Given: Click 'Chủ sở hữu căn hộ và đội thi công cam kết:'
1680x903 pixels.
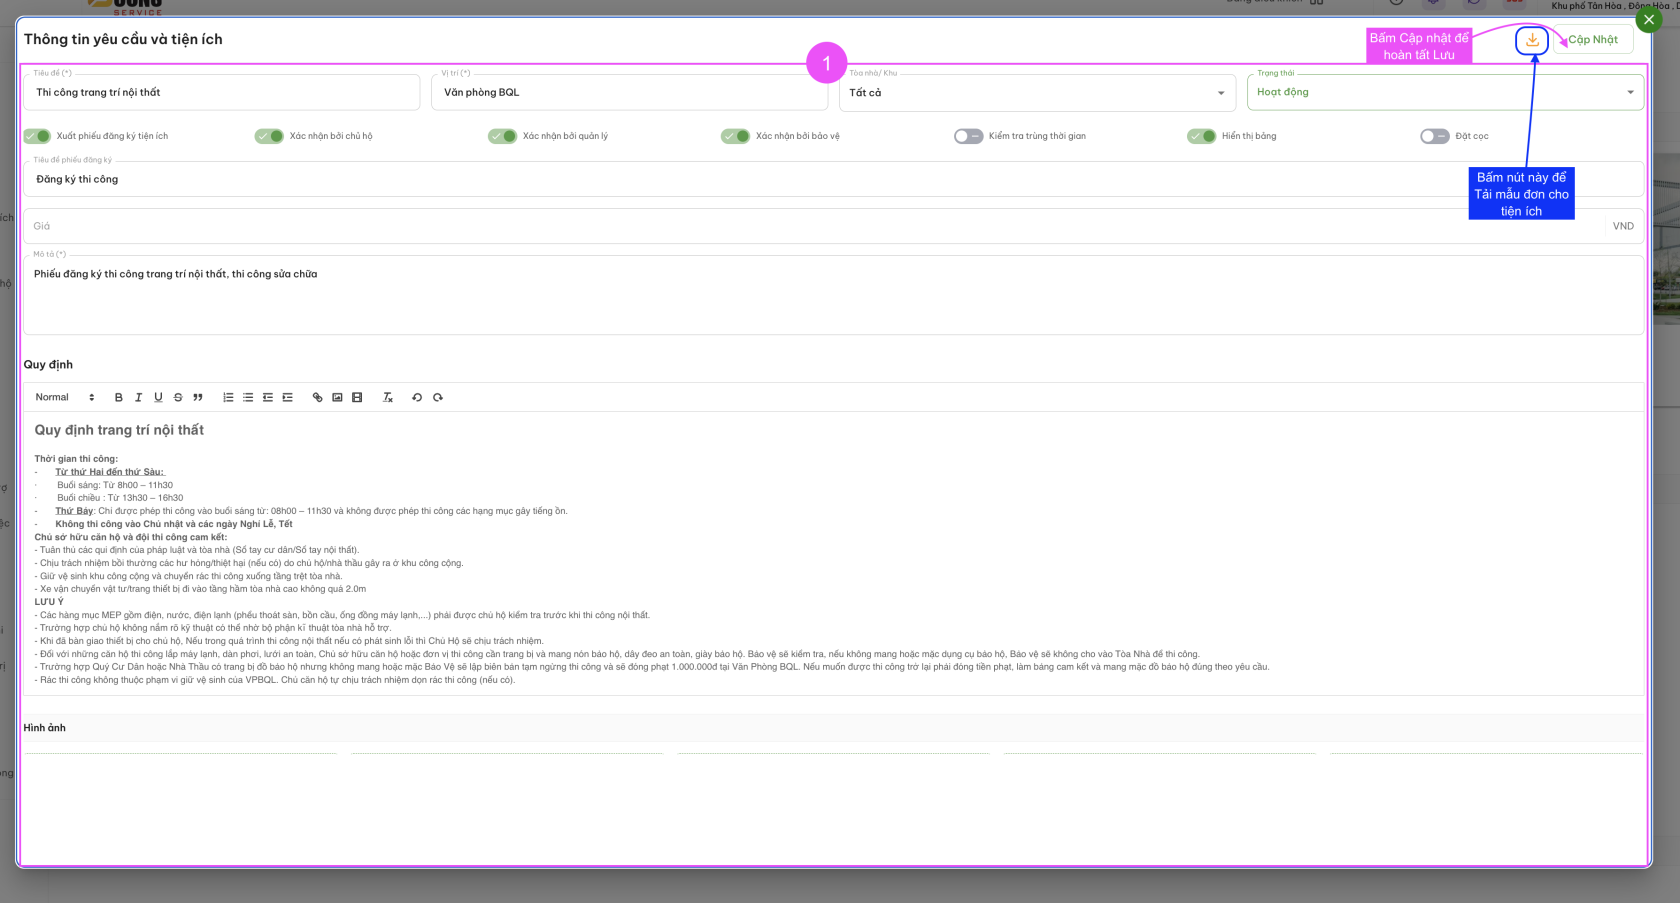Looking at the screenshot, I should click(131, 537).
